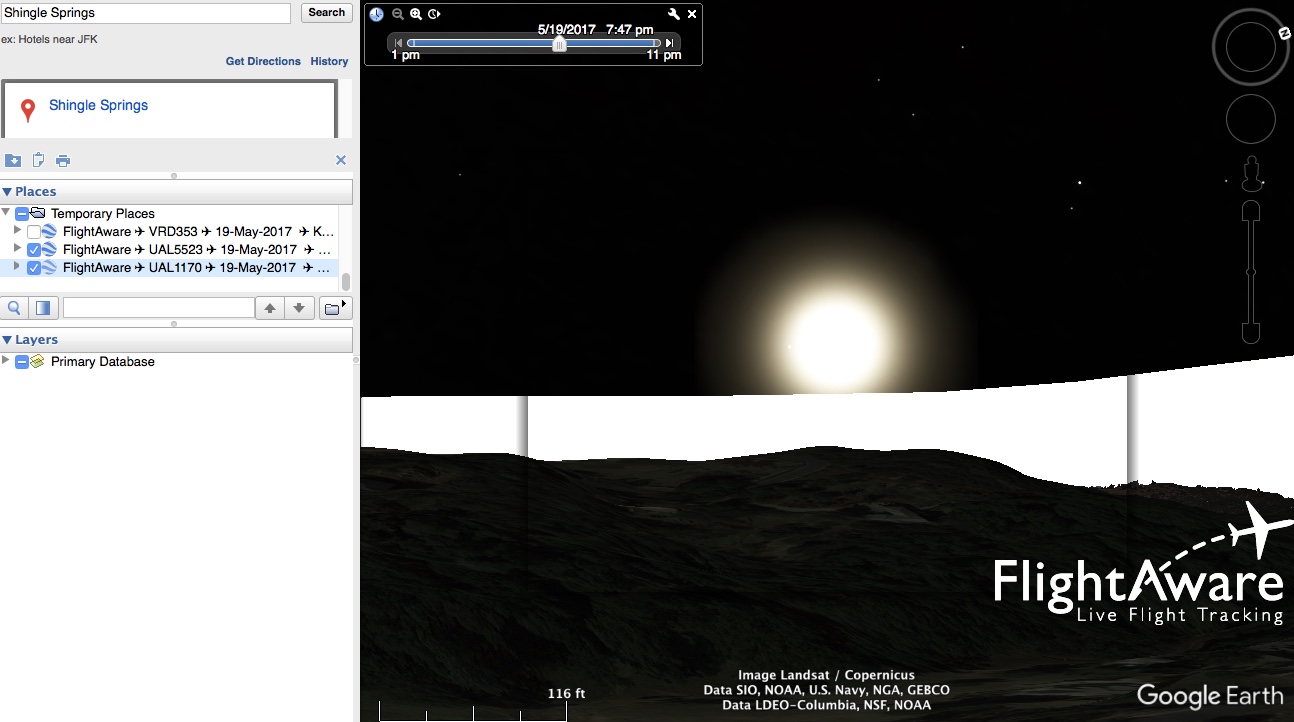Click the copy to clipboard icon
This screenshot has height=722, width=1294.
tap(39, 160)
